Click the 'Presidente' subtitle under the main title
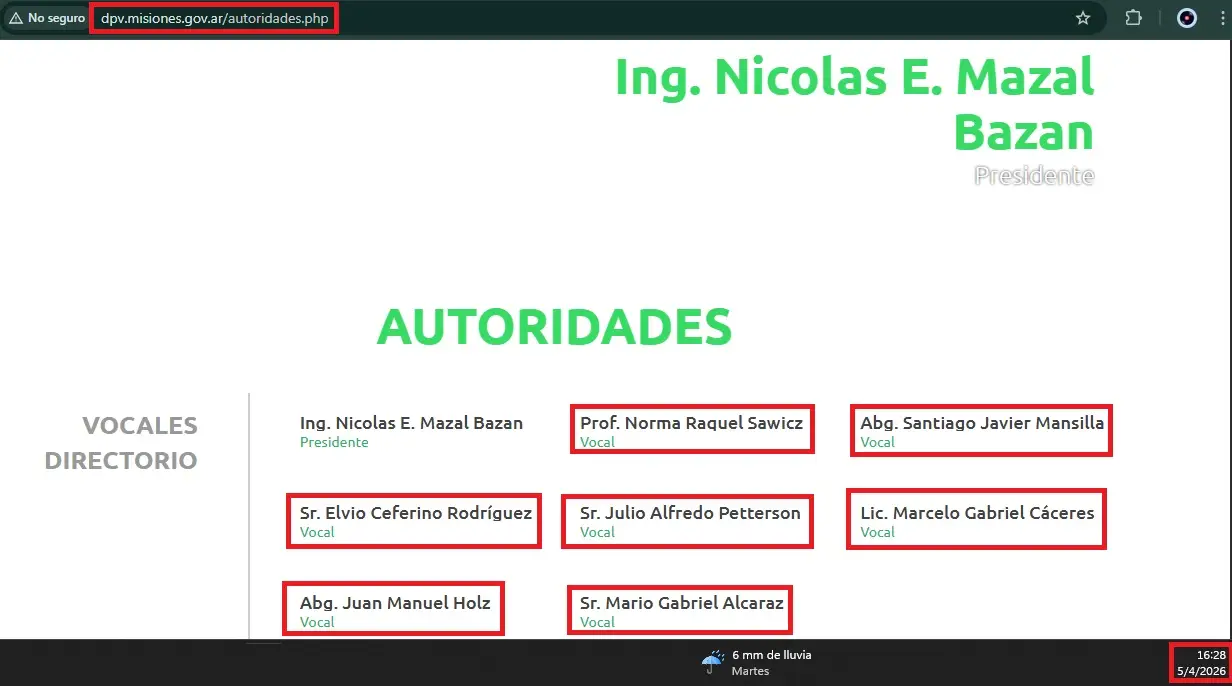1232x686 pixels. point(1034,176)
